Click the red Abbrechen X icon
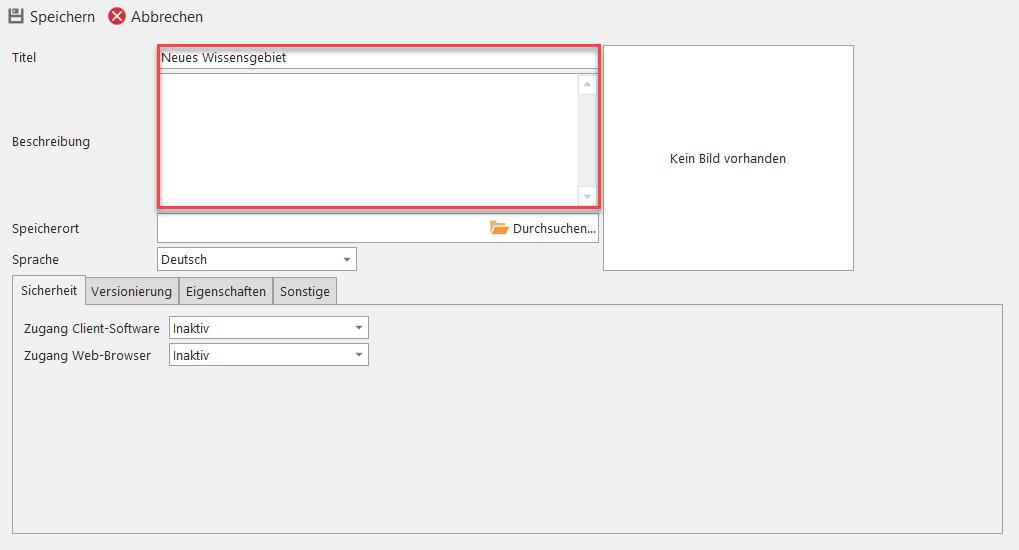Viewport: 1019px width, 550px height. pos(117,17)
